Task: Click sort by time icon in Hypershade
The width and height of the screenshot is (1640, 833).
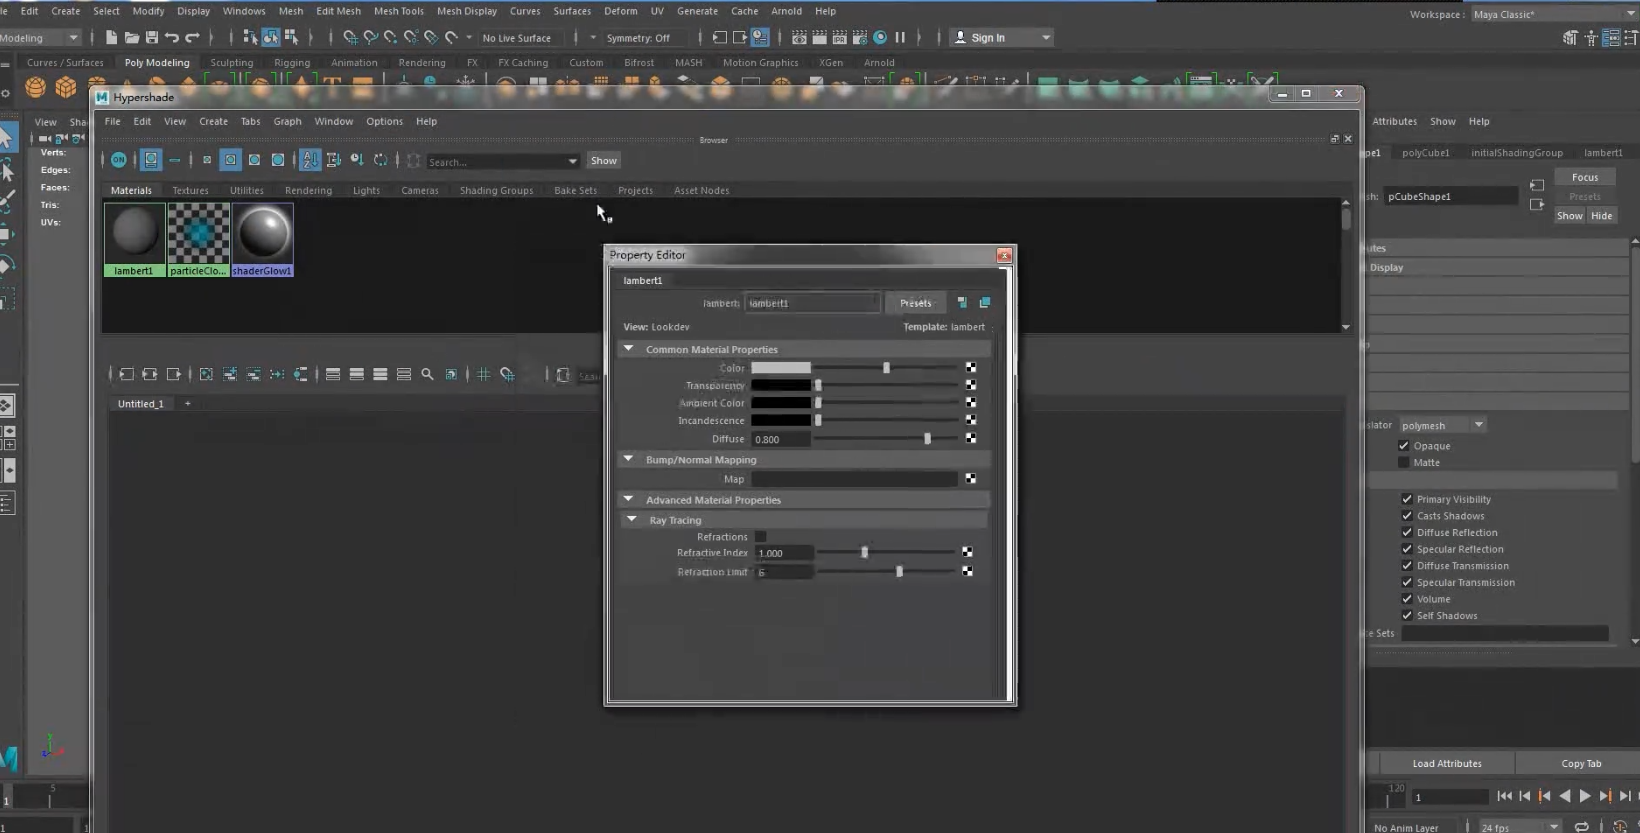Action: click(357, 160)
